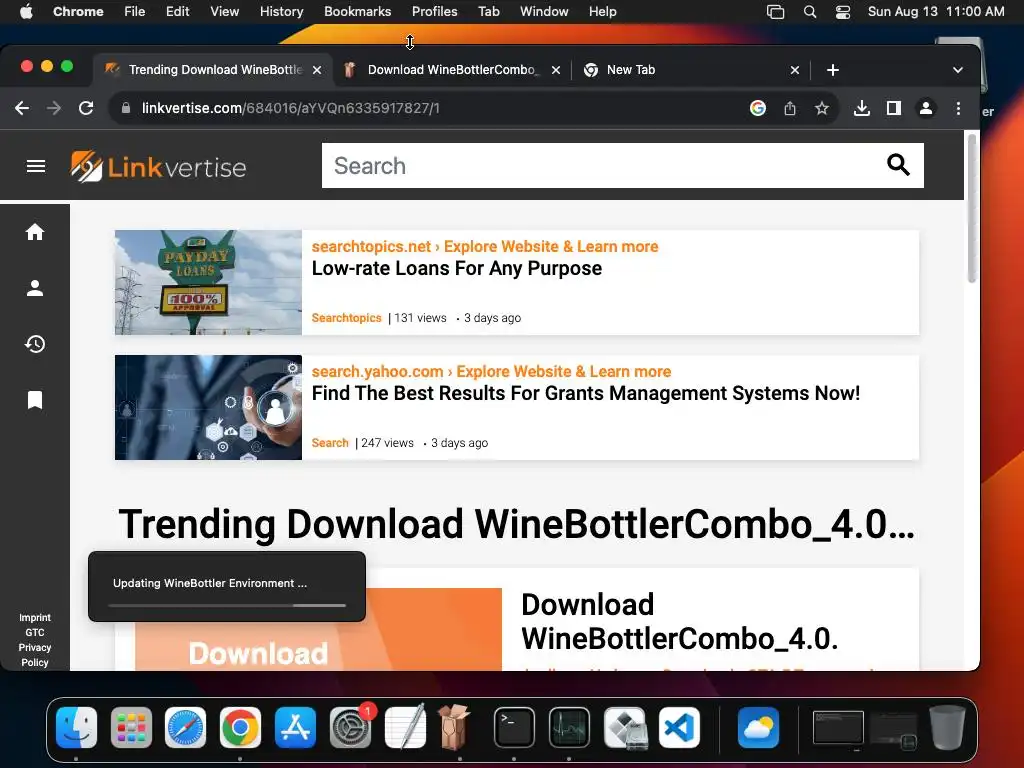Open the Payday Loans ad thumbnail
Screen dimensions: 1024x768
click(208, 282)
